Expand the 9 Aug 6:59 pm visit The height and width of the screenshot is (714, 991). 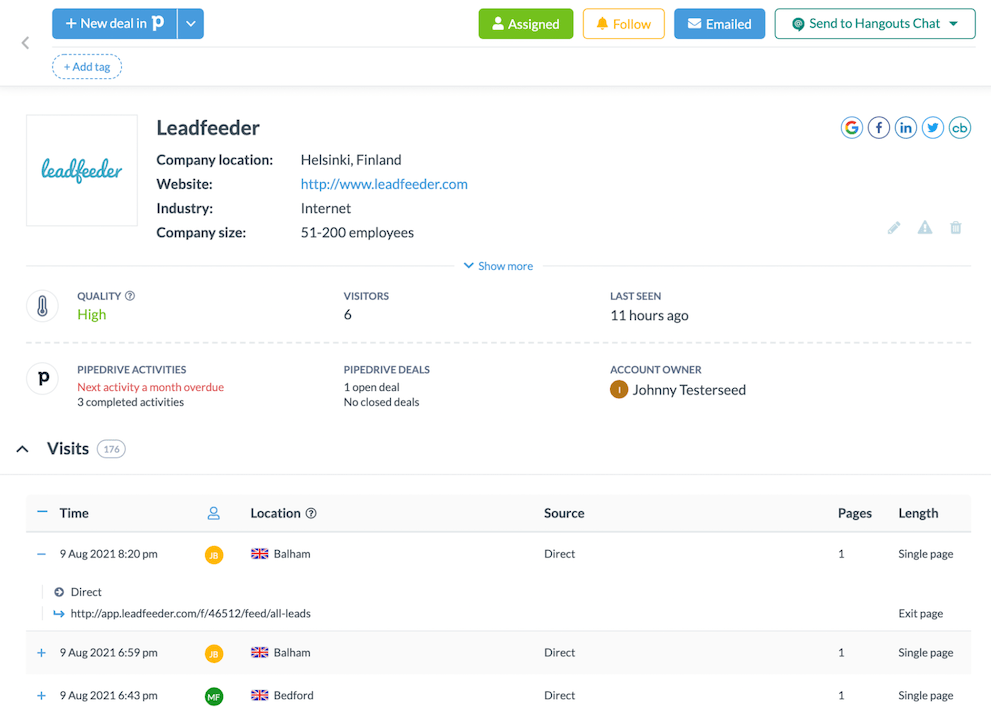tap(41, 653)
